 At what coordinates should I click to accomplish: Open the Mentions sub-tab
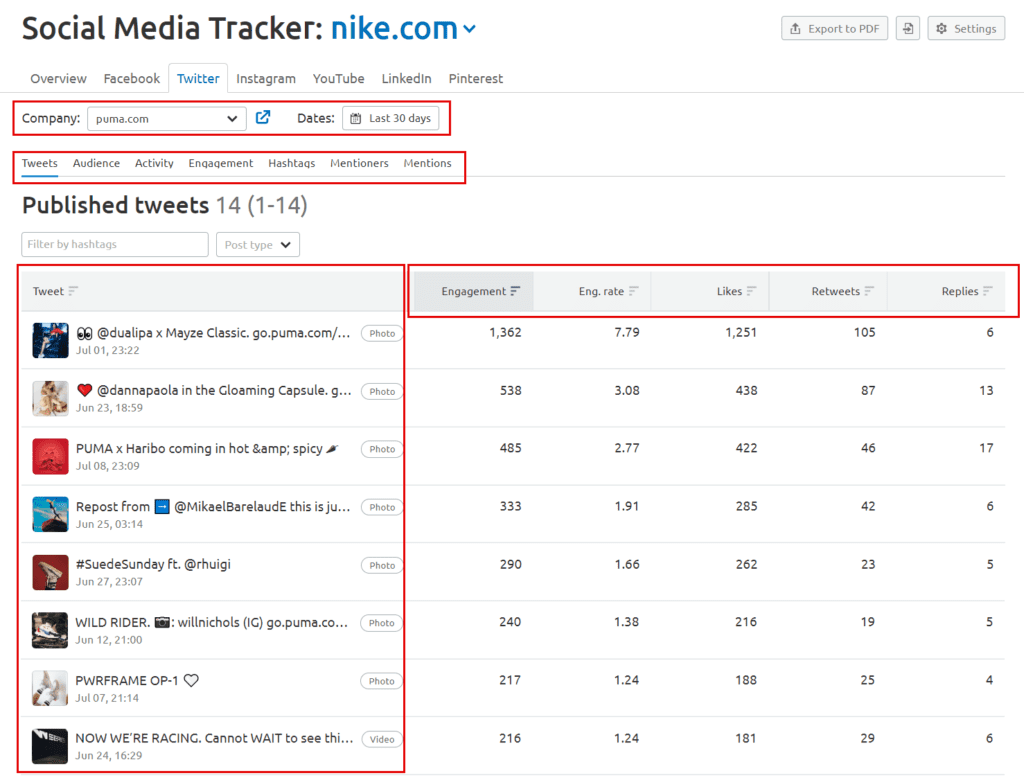coord(427,163)
